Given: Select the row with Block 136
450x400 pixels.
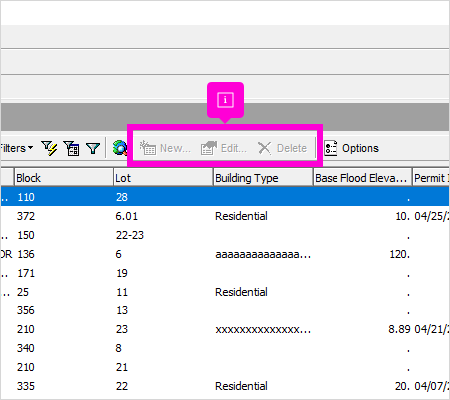Looking at the screenshot, I should [225, 254].
